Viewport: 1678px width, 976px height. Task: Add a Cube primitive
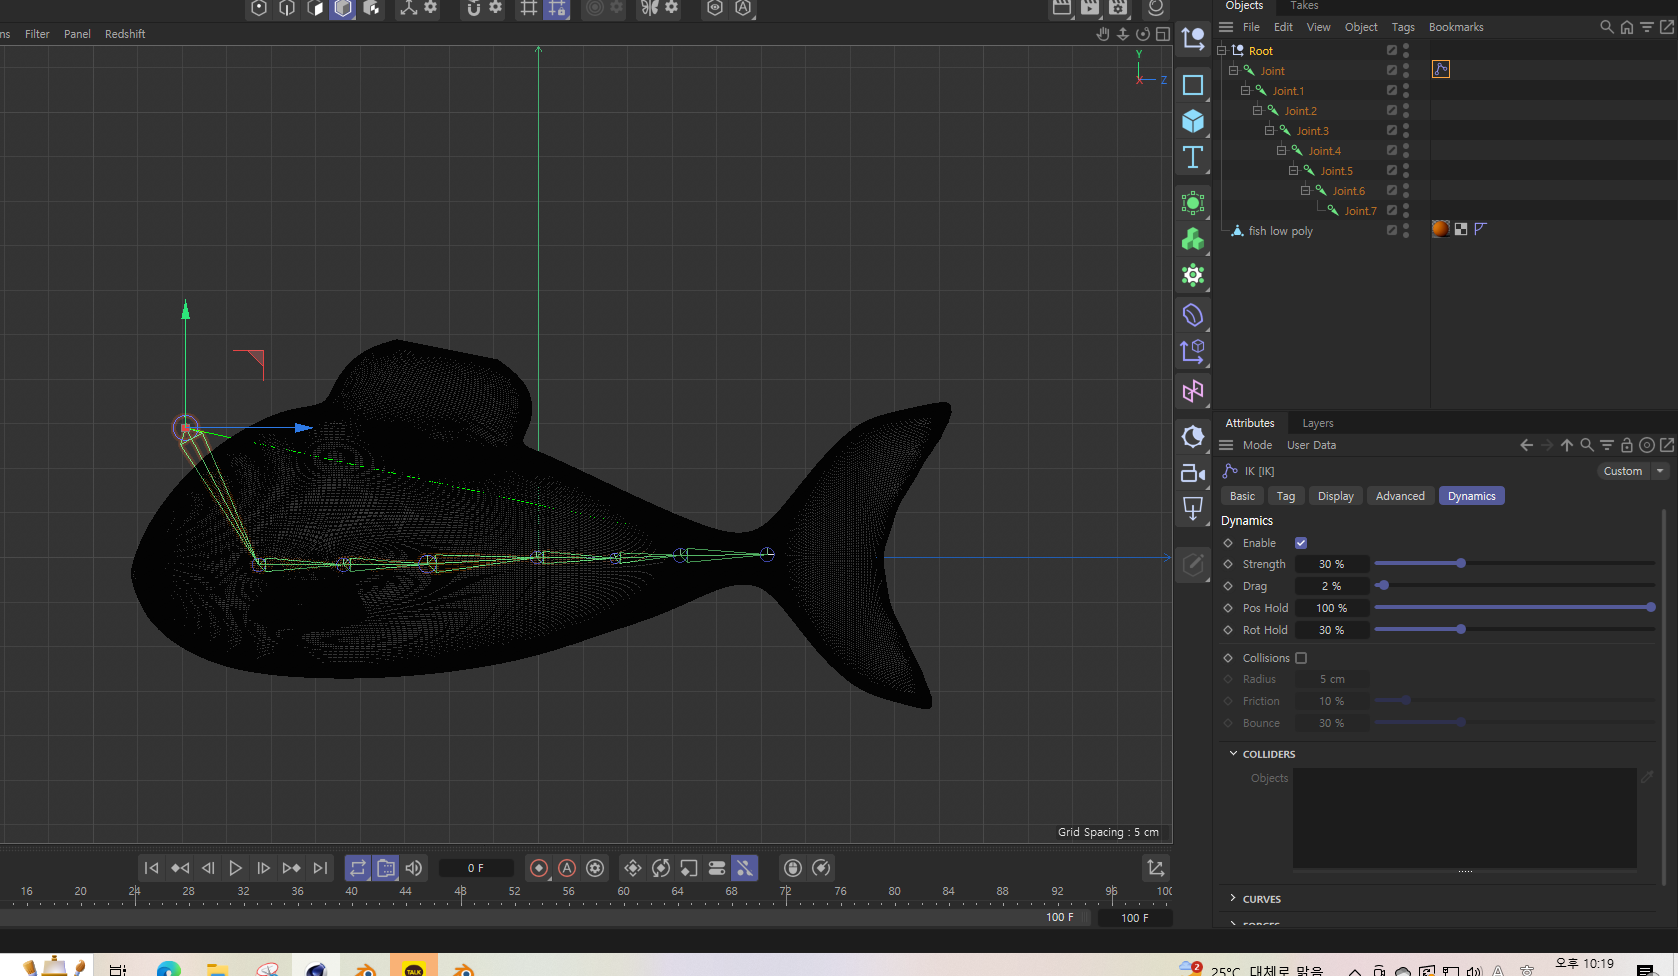[x=1193, y=121]
